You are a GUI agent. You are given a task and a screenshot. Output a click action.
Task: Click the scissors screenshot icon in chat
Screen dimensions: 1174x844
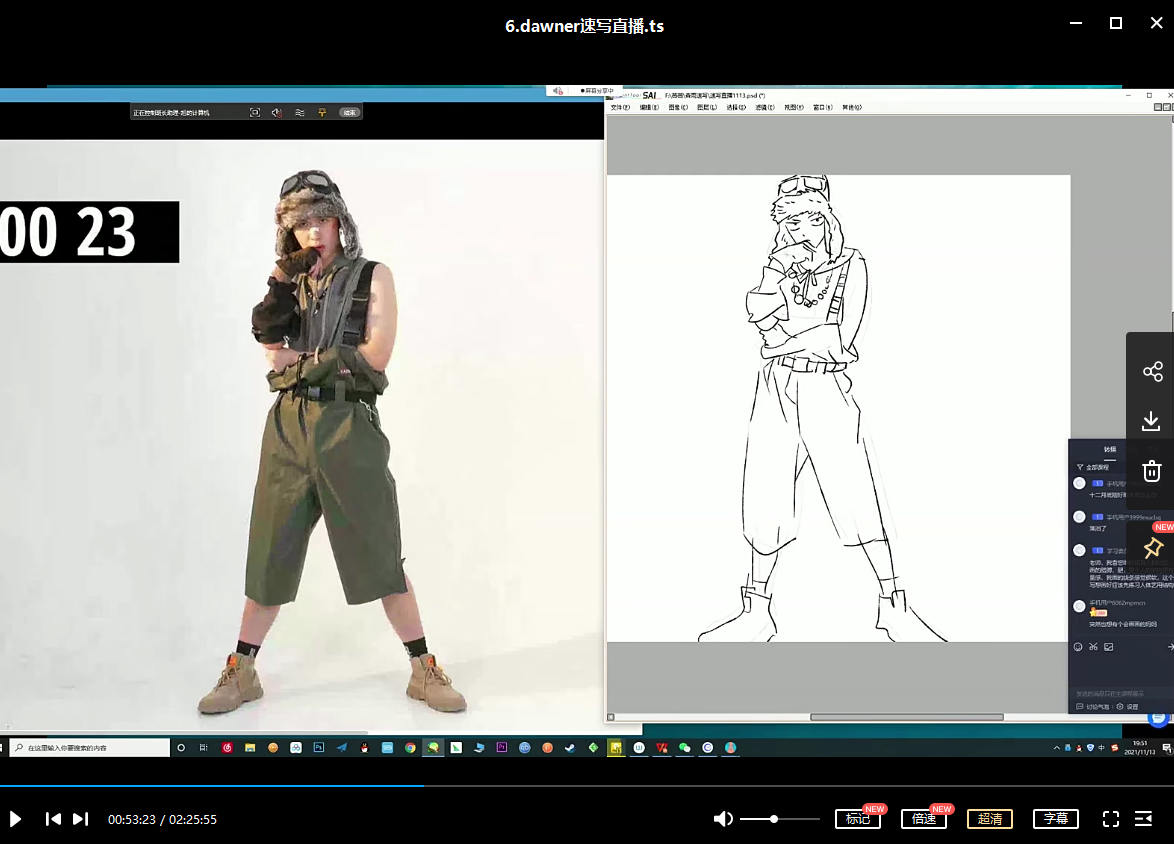click(x=1093, y=647)
